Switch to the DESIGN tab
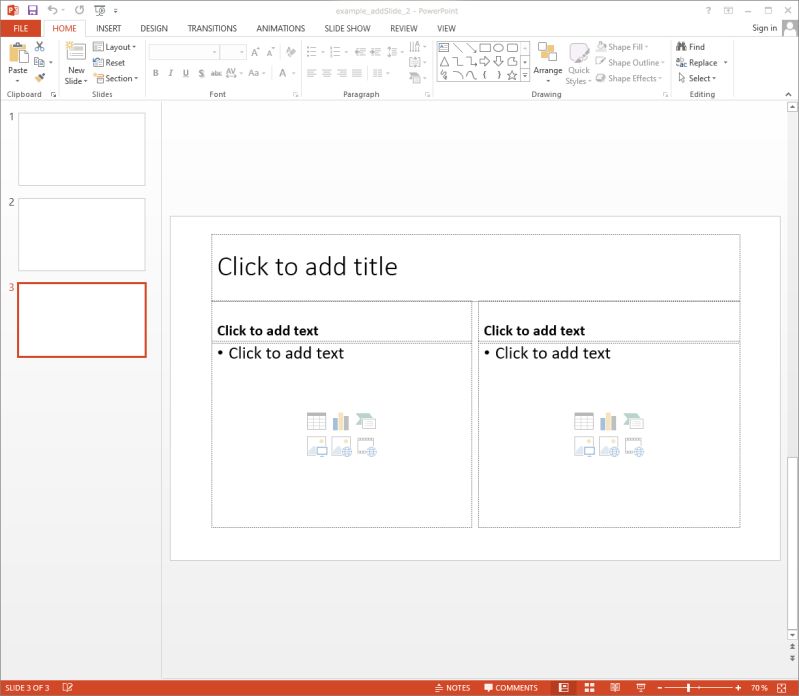This screenshot has height=696, width=799. (154, 28)
